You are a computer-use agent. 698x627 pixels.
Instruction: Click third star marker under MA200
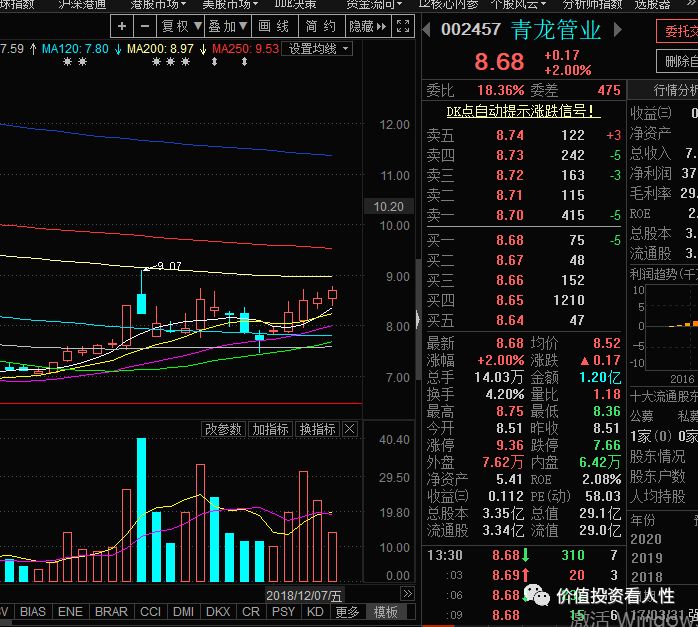click(186, 62)
